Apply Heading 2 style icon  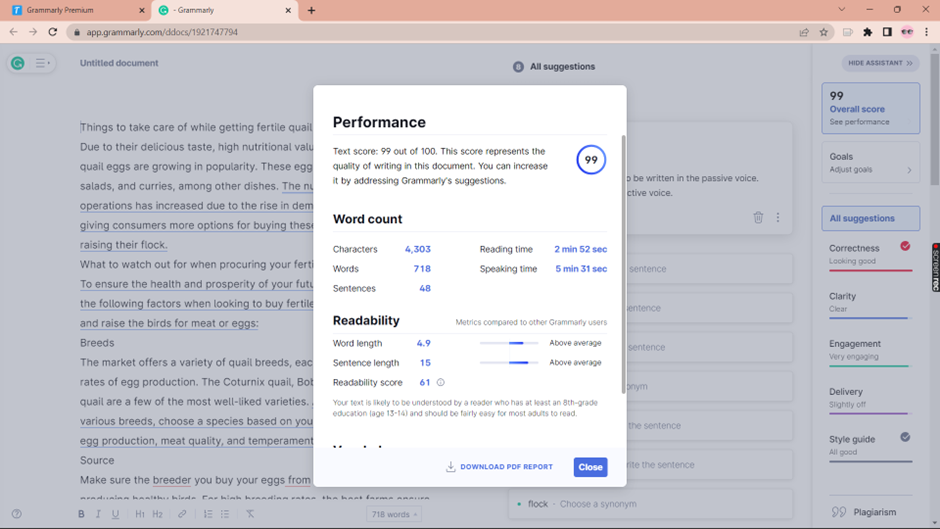(x=157, y=514)
